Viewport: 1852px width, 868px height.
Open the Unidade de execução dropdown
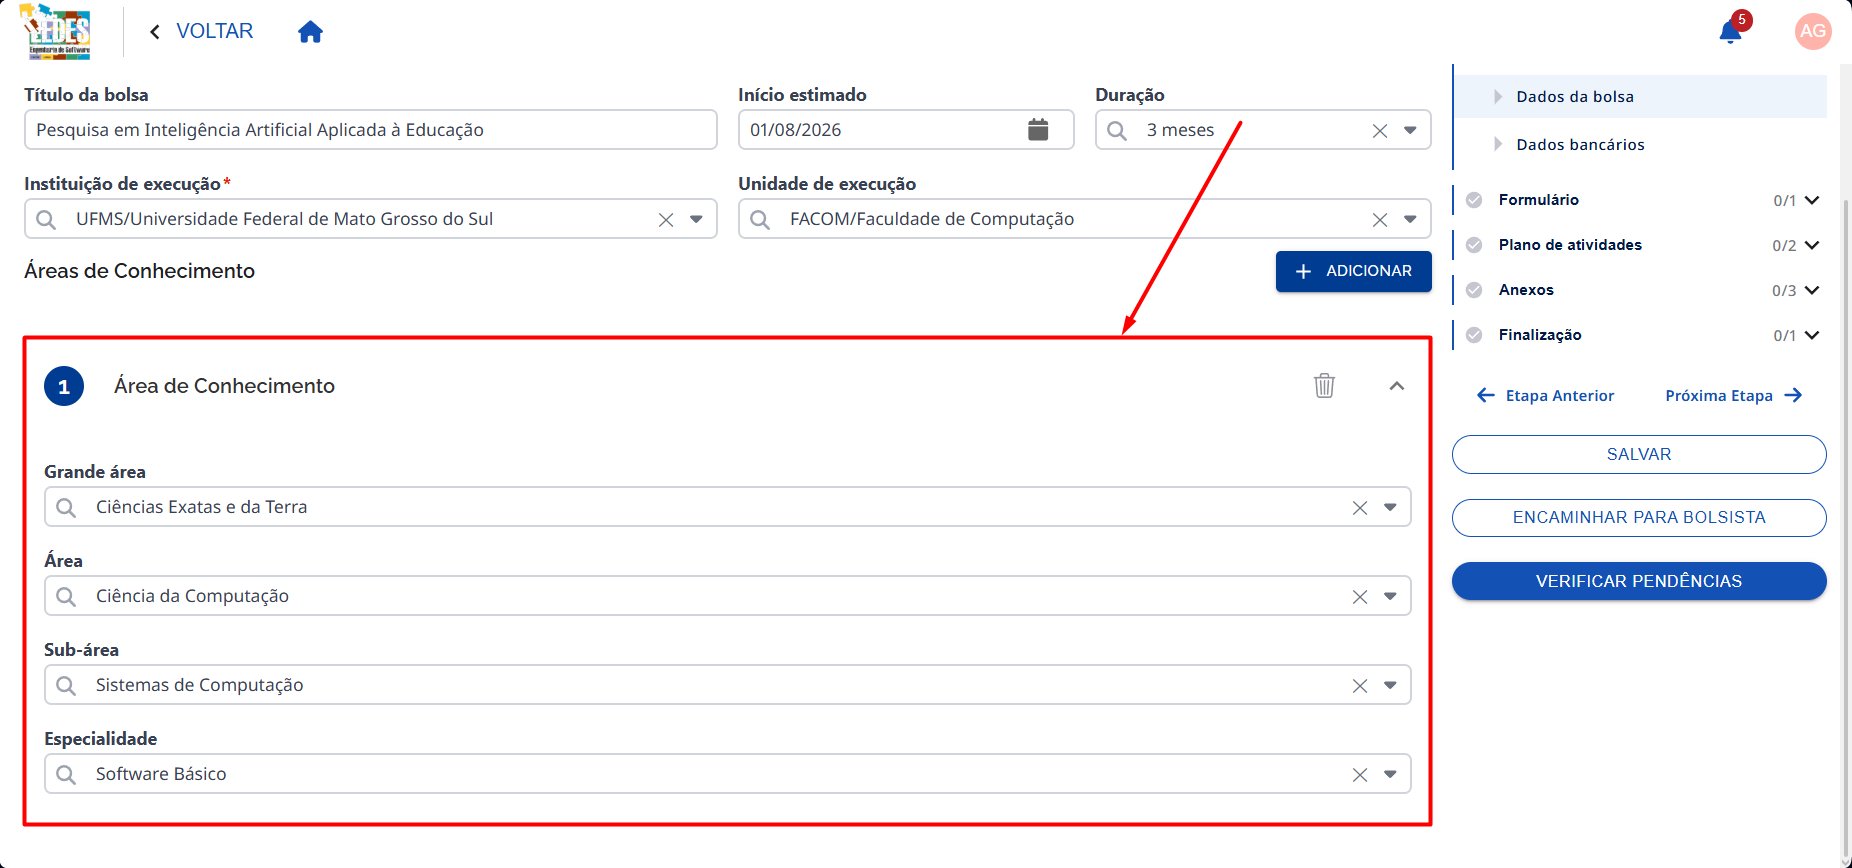(x=1410, y=219)
